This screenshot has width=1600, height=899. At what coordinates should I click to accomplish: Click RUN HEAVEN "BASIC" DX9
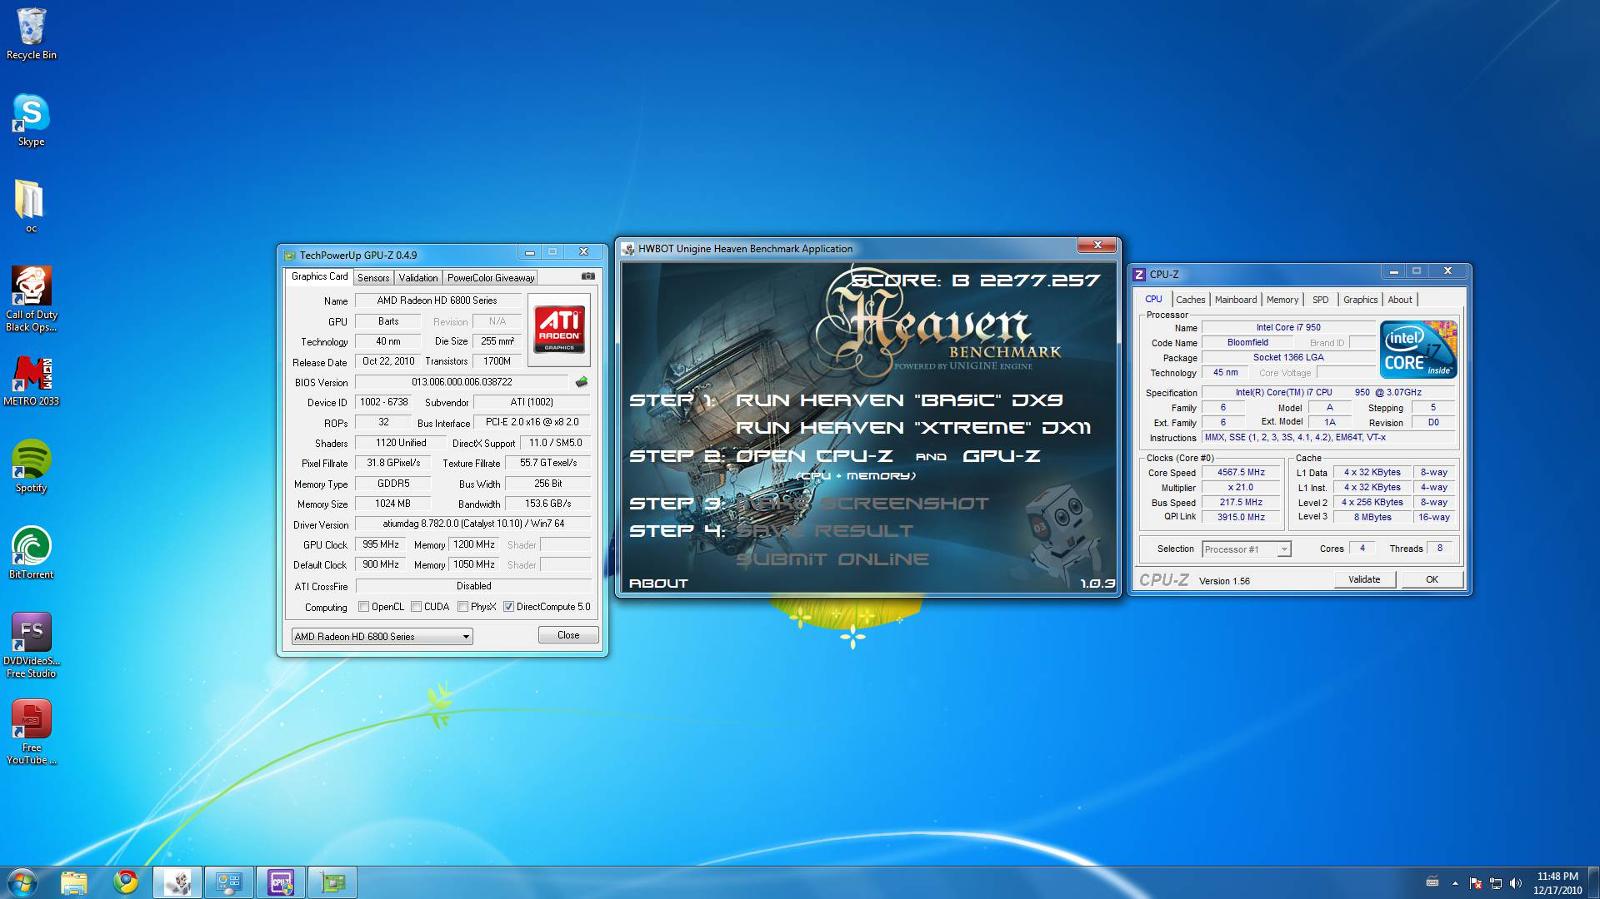899,400
